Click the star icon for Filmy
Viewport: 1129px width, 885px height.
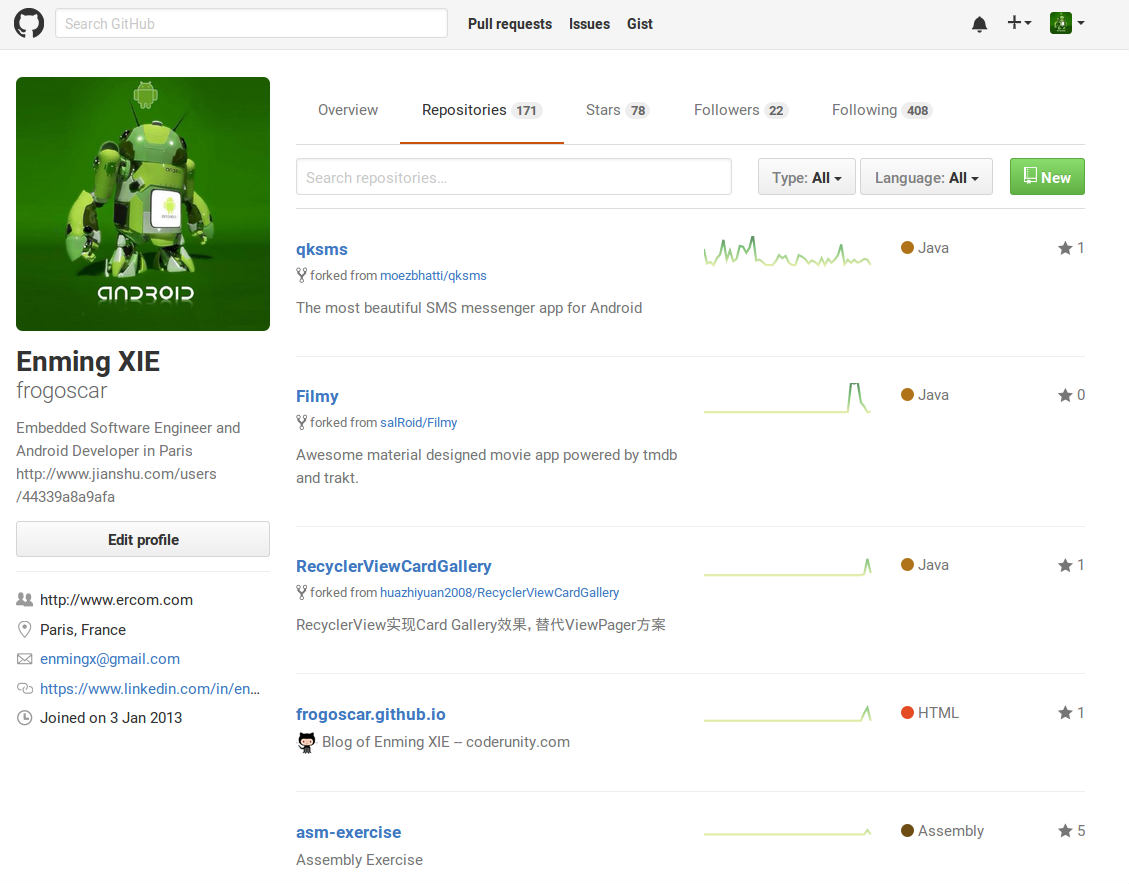pyautogui.click(x=1065, y=395)
